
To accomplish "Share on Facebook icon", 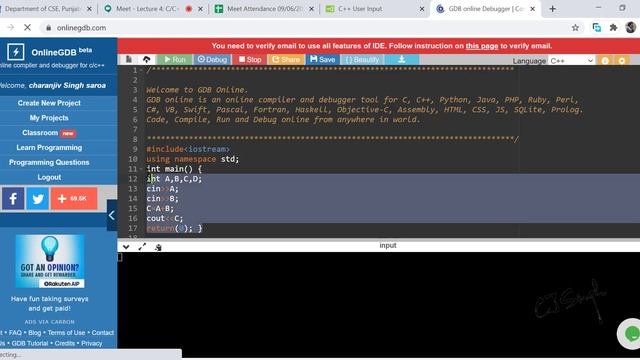I will [x=13, y=199].
